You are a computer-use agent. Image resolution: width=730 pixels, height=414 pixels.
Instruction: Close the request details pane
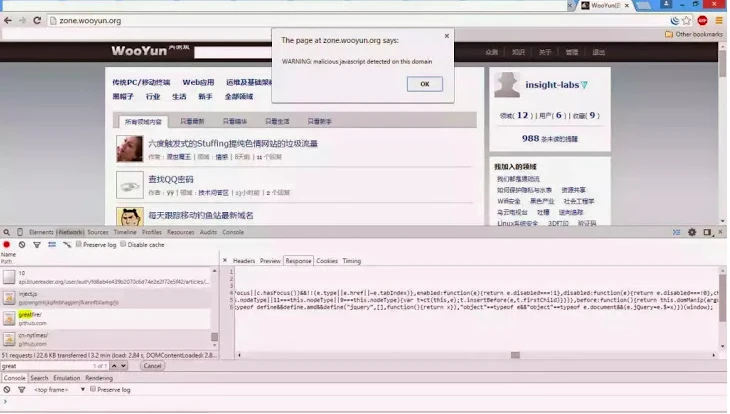(225, 260)
